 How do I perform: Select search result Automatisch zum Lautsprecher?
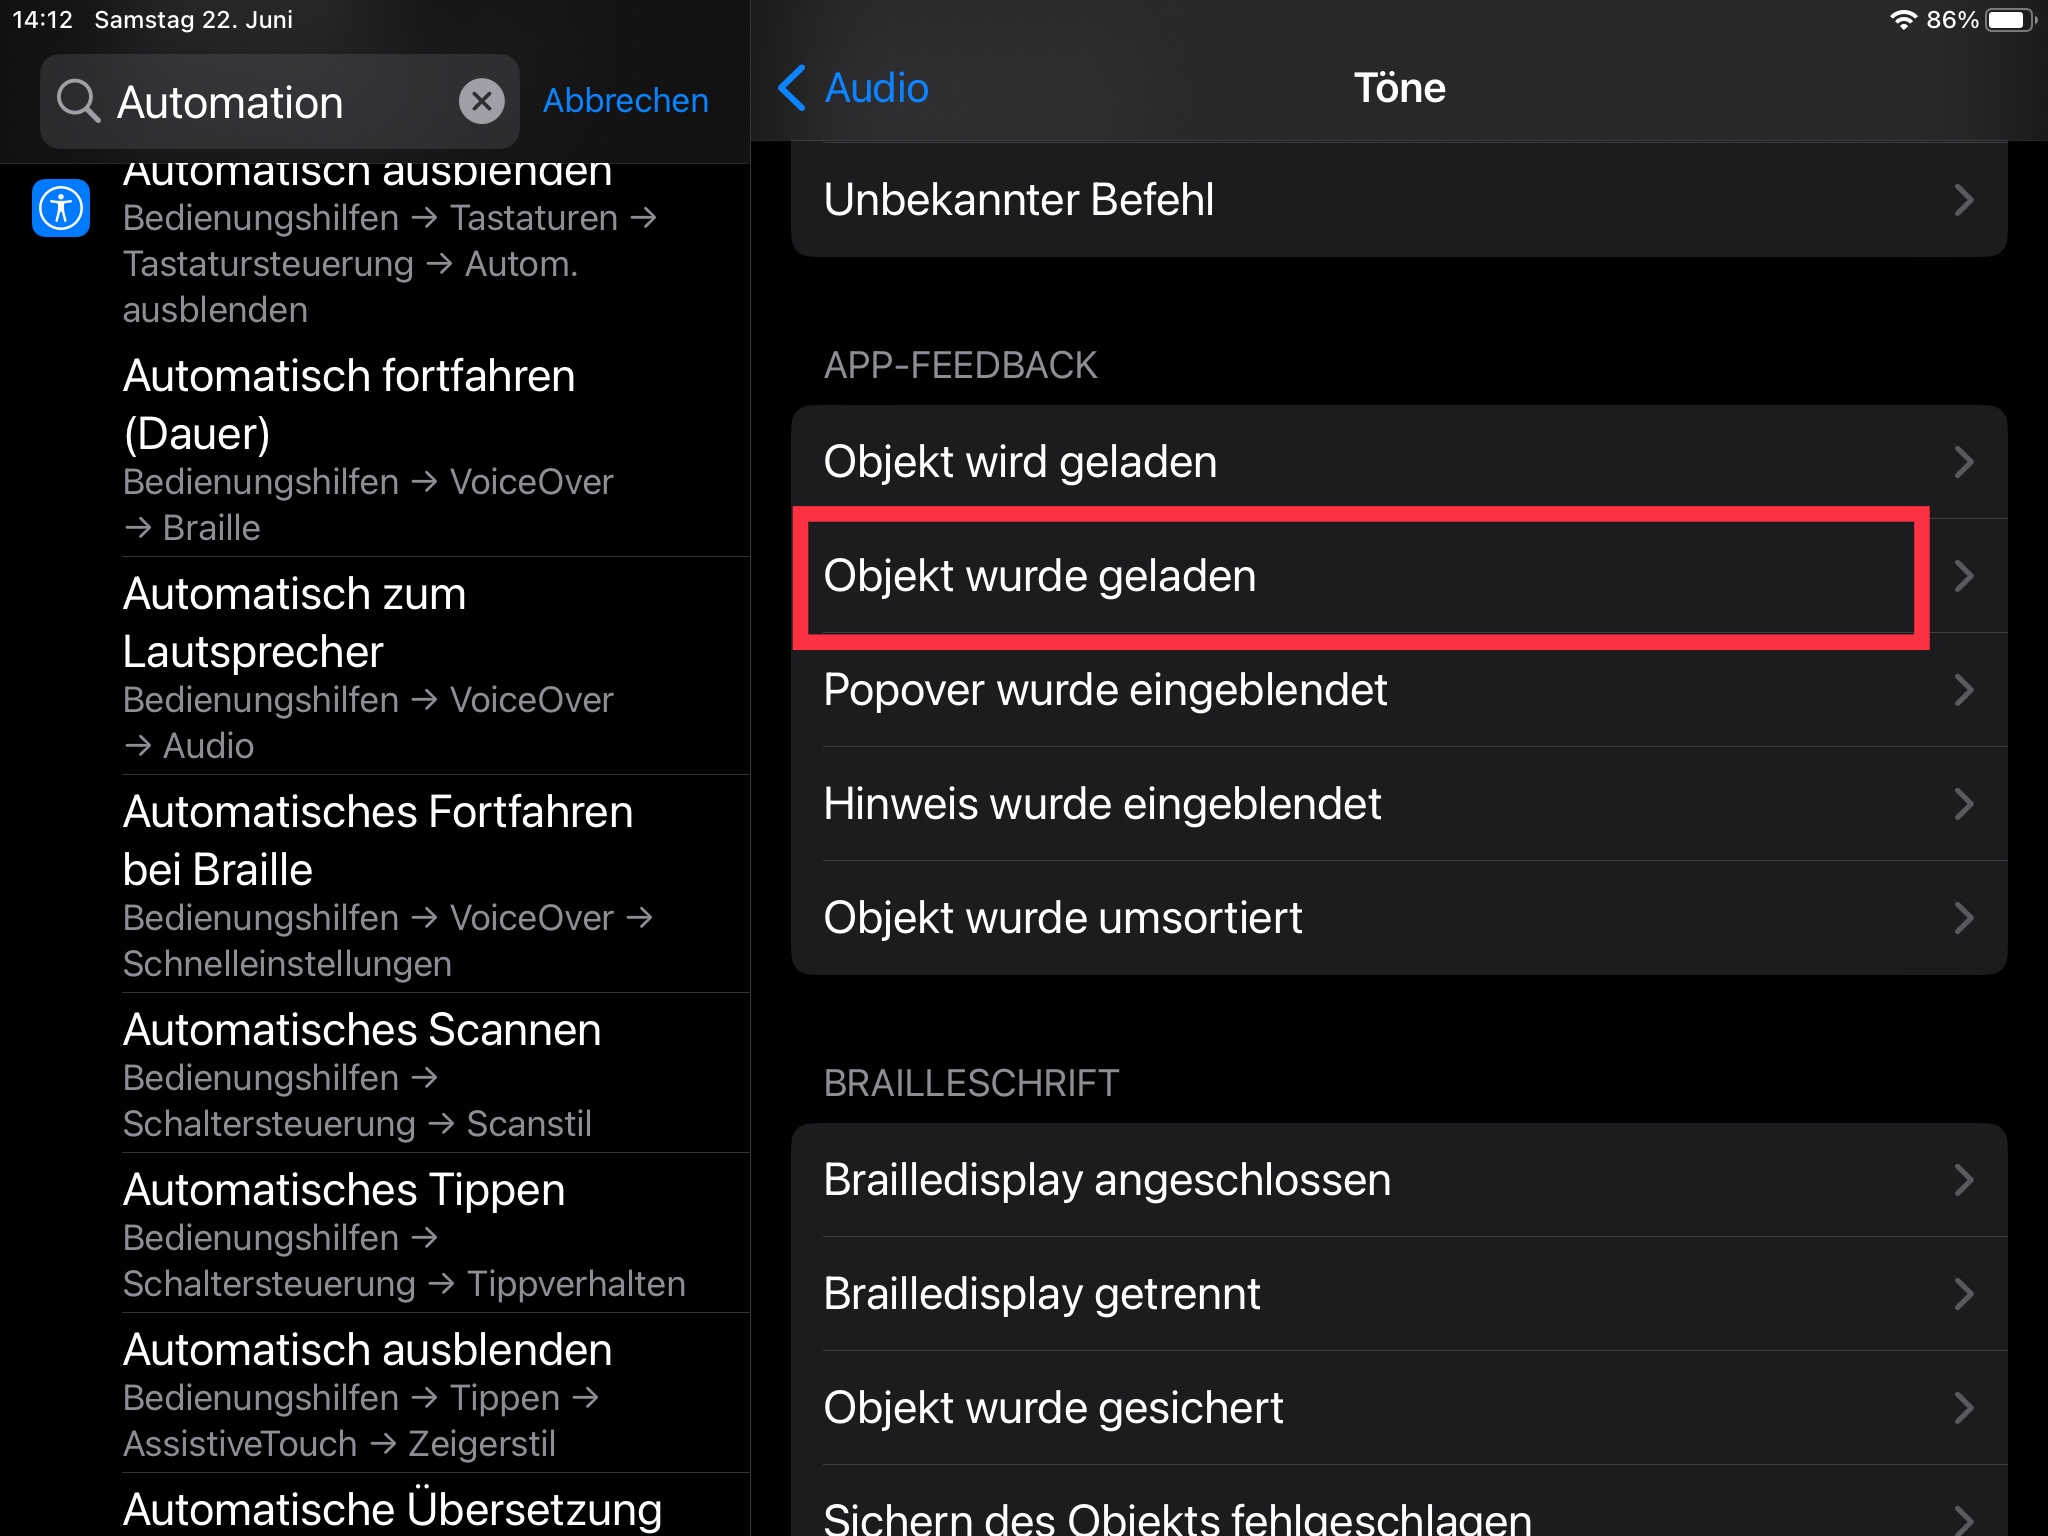[x=400, y=666]
